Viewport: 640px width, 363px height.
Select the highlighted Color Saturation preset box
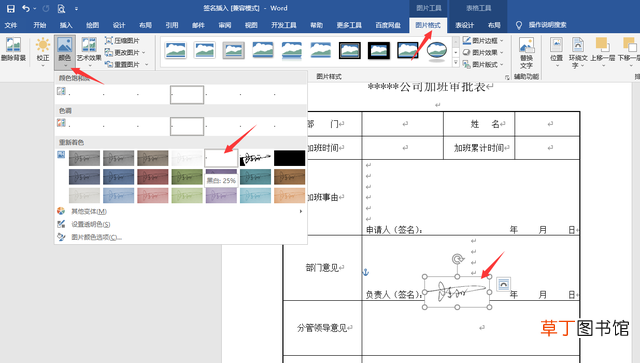[187, 95]
